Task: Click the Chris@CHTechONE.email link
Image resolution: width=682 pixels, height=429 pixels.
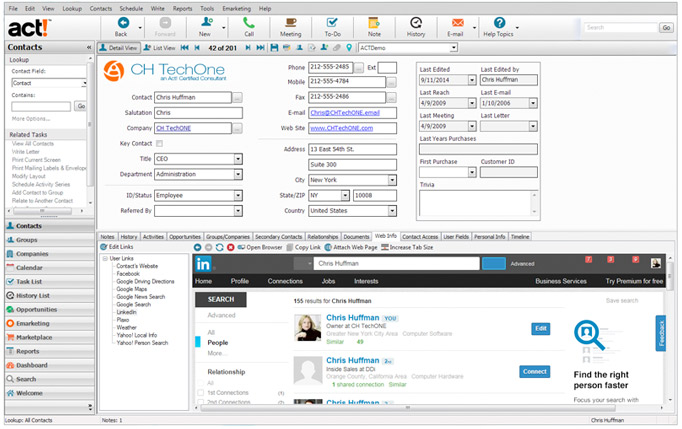Action: coord(345,113)
